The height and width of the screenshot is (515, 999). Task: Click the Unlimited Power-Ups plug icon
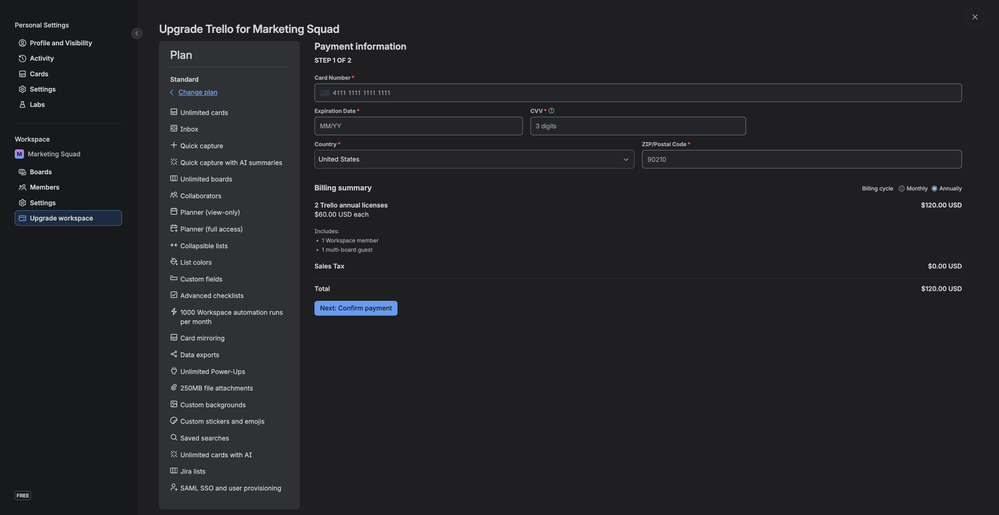pyautogui.click(x=173, y=371)
